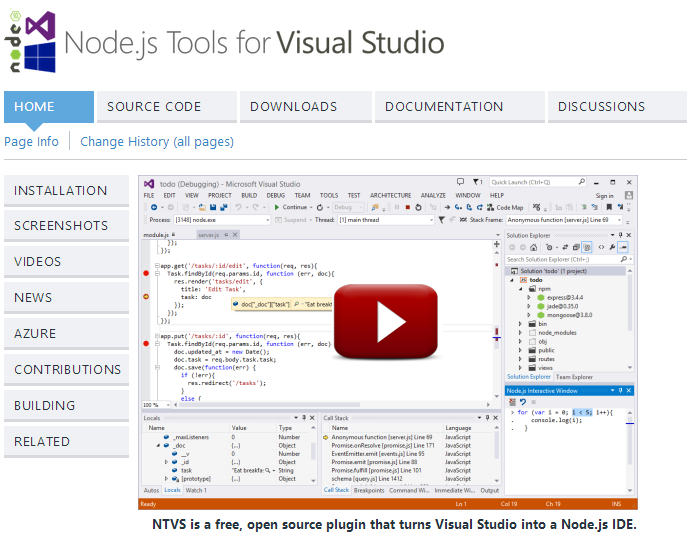Toggle breakpoint on Task.findById line under app.get
The width and height of the screenshot is (687, 540).
[x=146, y=273]
